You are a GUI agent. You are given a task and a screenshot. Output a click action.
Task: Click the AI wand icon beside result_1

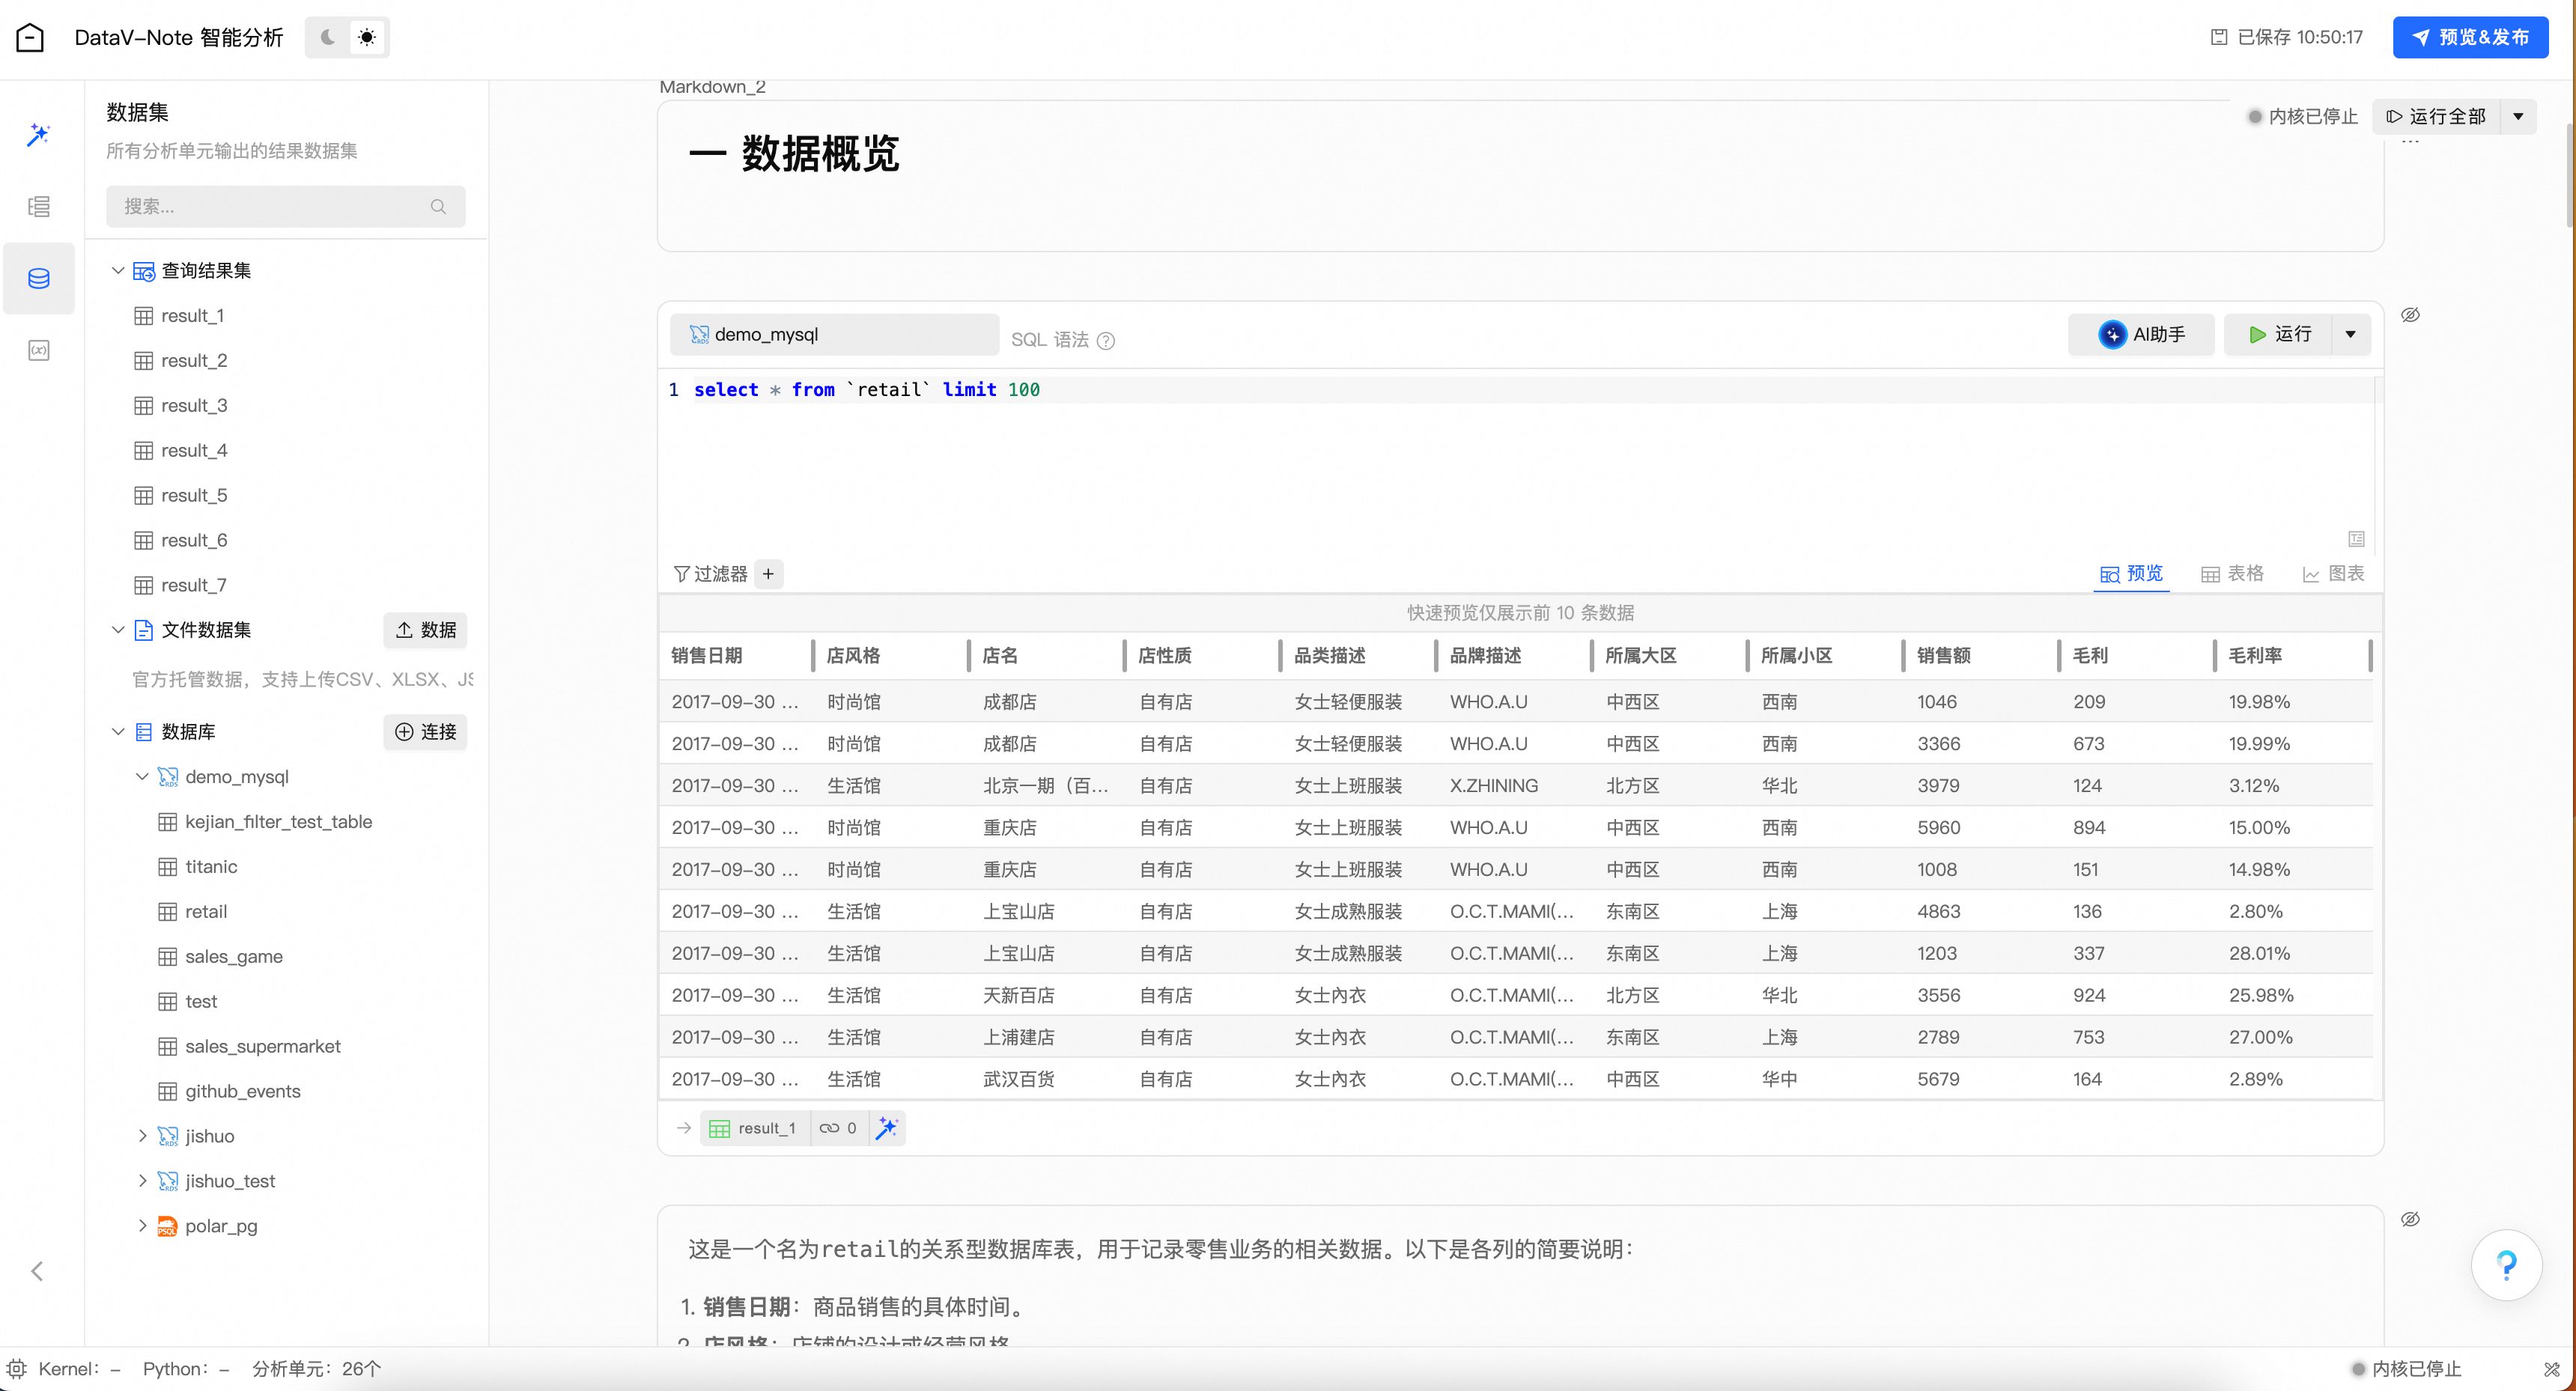pos(886,1129)
